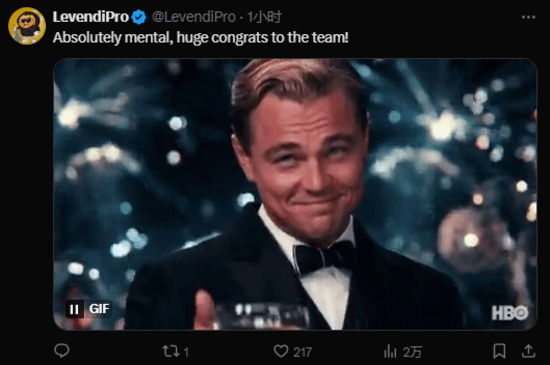
Task: Repost using the retweet arrows icon
Action: pos(171,351)
